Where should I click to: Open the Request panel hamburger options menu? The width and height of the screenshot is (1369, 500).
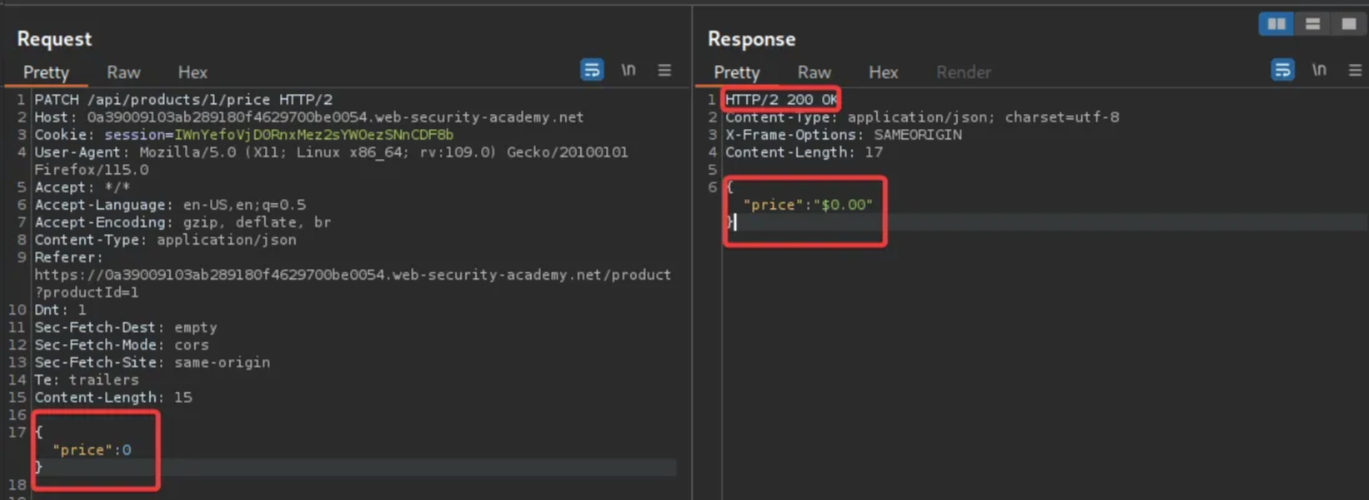(x=664, y=70)
